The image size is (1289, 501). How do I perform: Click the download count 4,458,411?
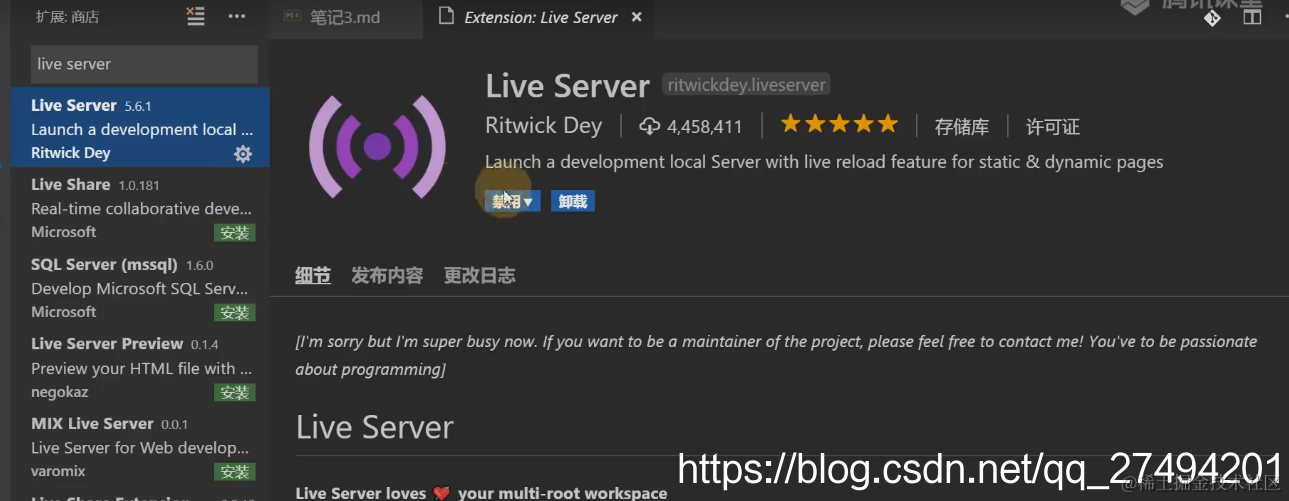(x=690, y=126)
